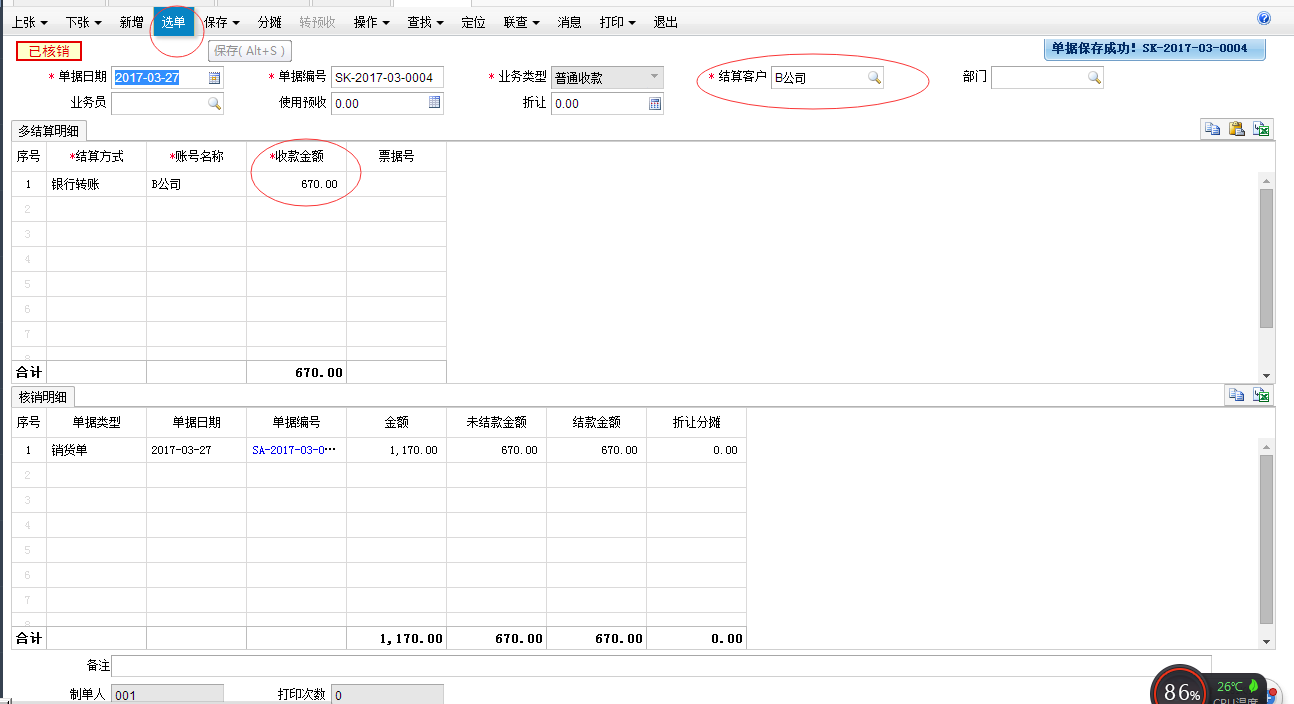Export 多结算明细 grid to Excel
1294x704 pixels.
pos(1262,129)
